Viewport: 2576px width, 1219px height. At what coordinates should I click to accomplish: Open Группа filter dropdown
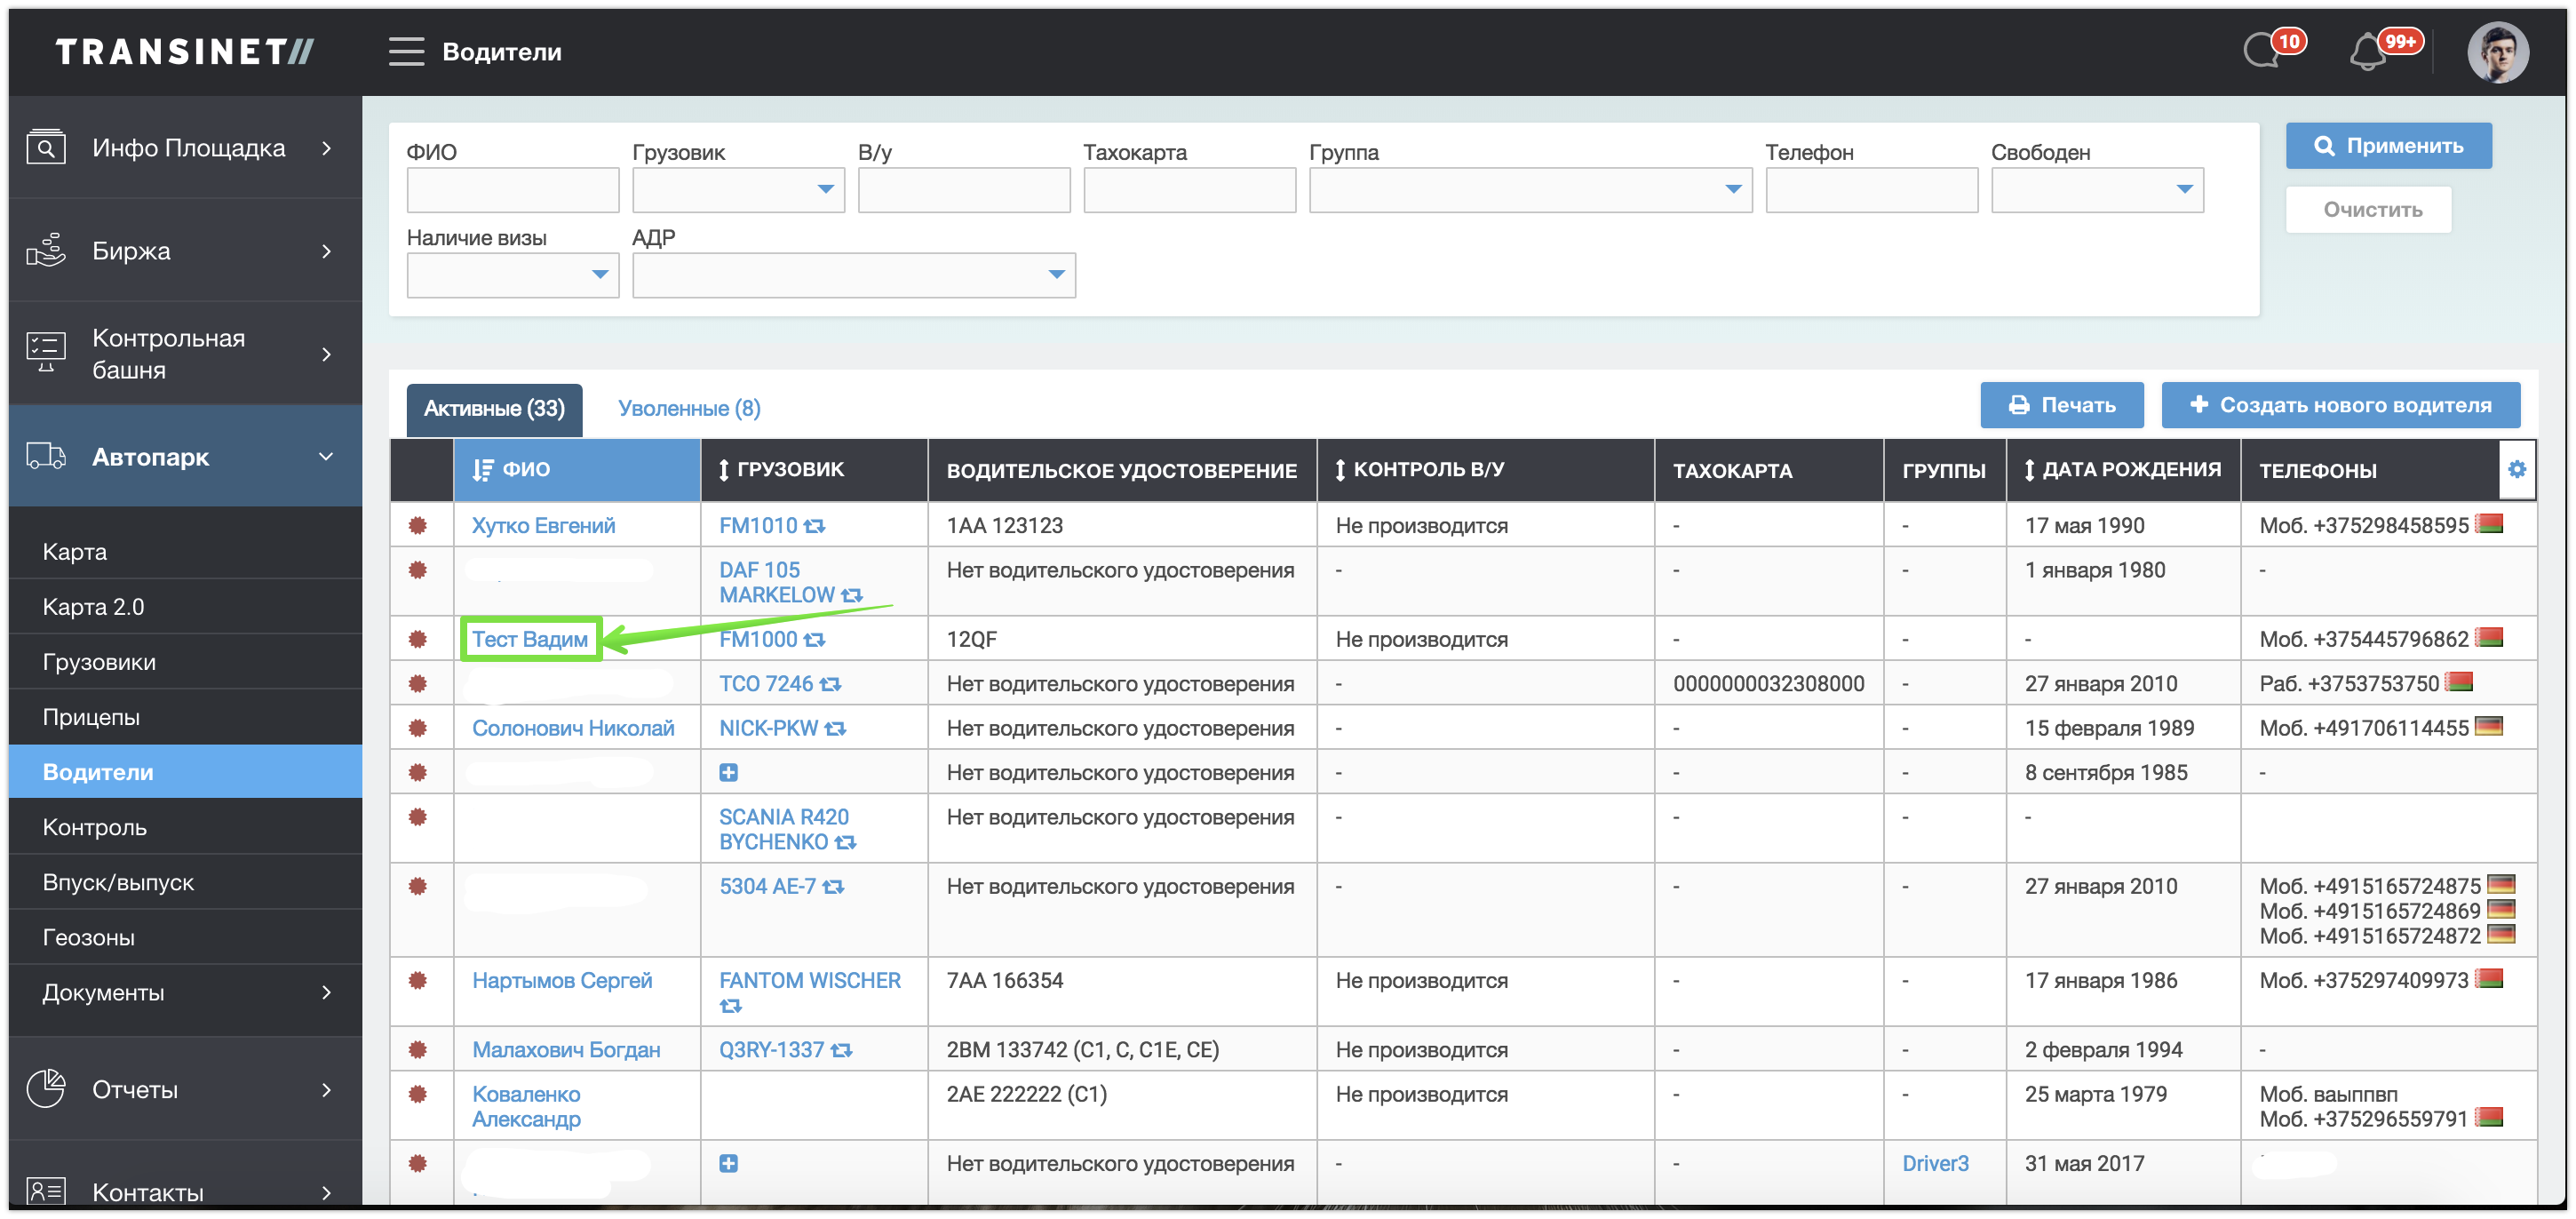click(1530, 189)
